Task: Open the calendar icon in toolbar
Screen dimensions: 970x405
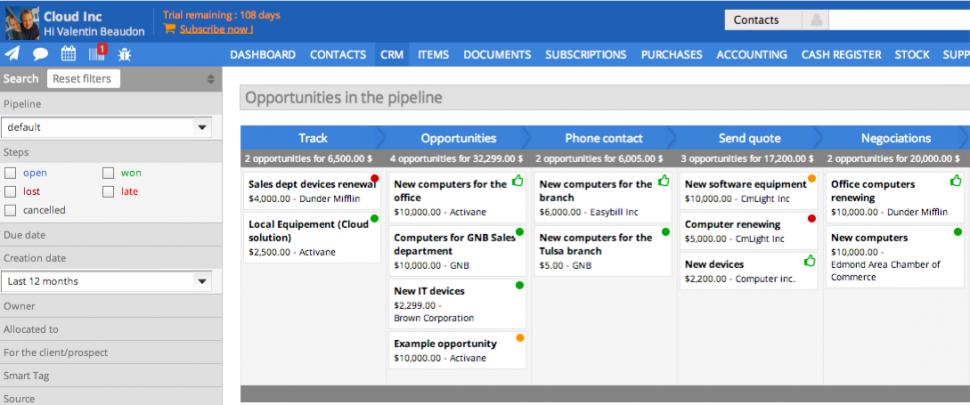Action: (x=69, y=54)
